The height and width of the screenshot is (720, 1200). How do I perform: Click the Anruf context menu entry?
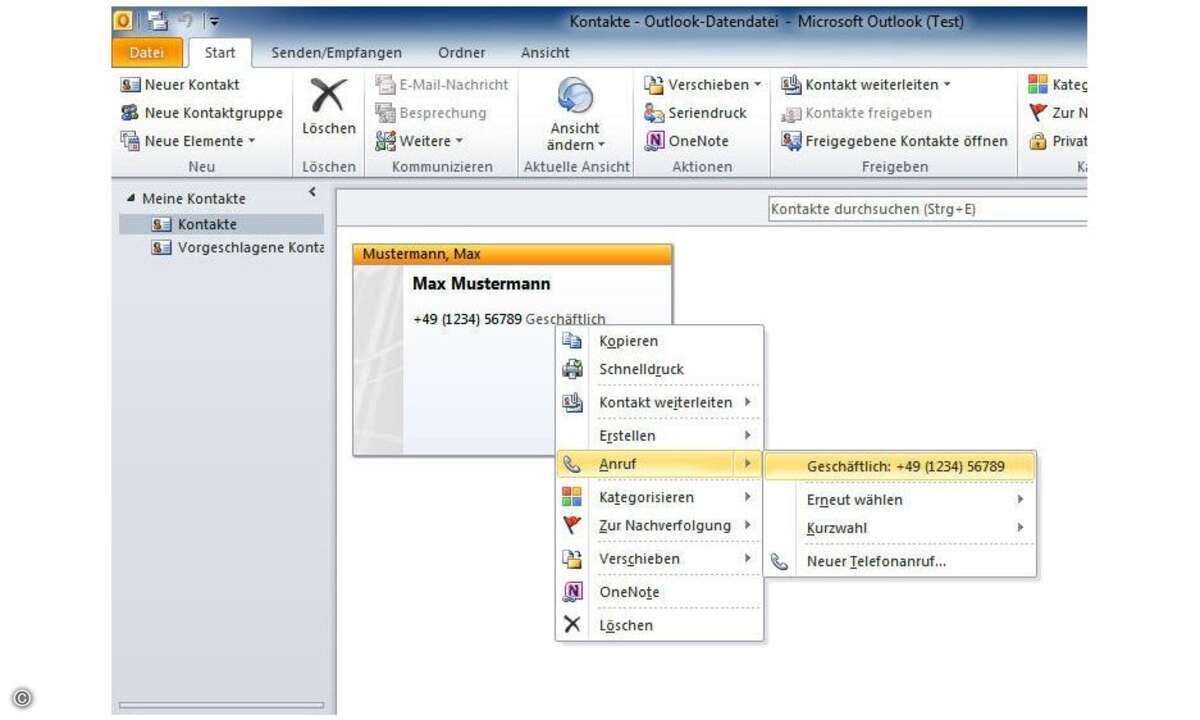(x=659, y=464)
